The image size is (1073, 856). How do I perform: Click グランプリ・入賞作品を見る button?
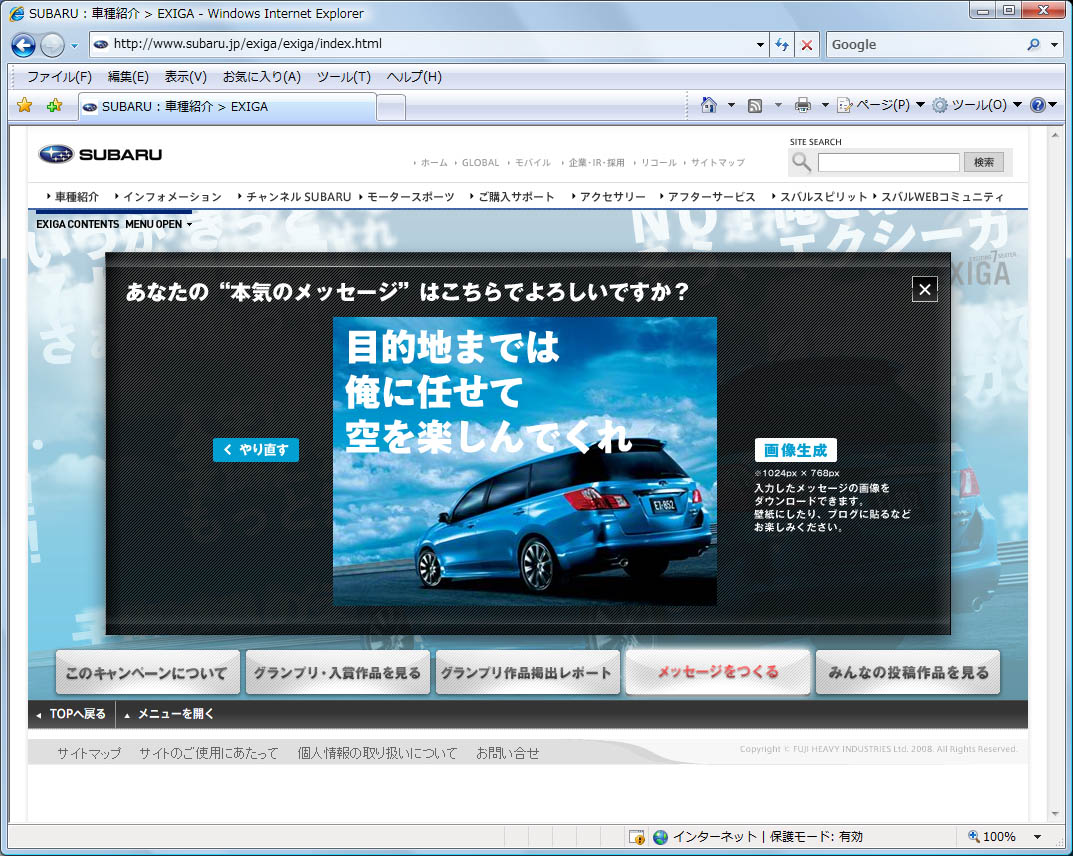[x=337, y=673]
